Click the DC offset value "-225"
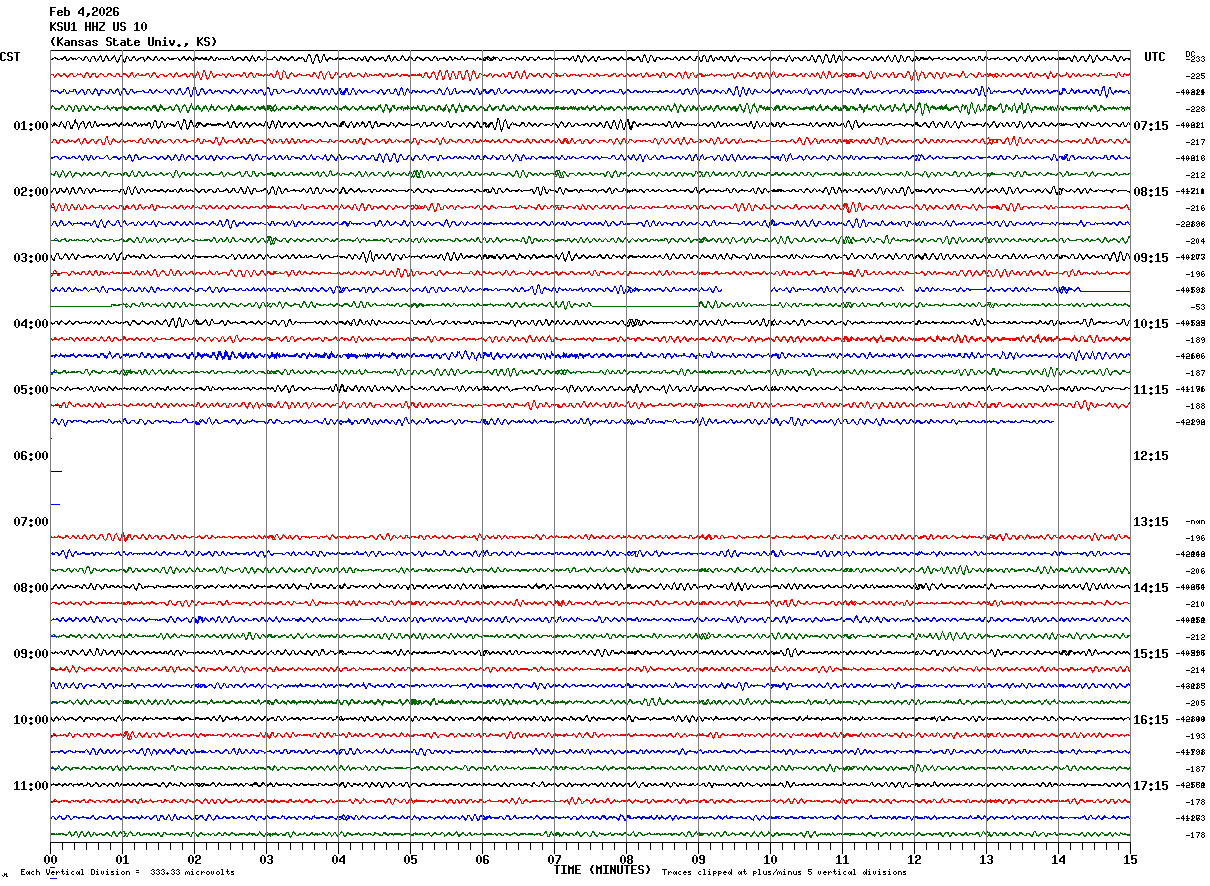 1195,76
